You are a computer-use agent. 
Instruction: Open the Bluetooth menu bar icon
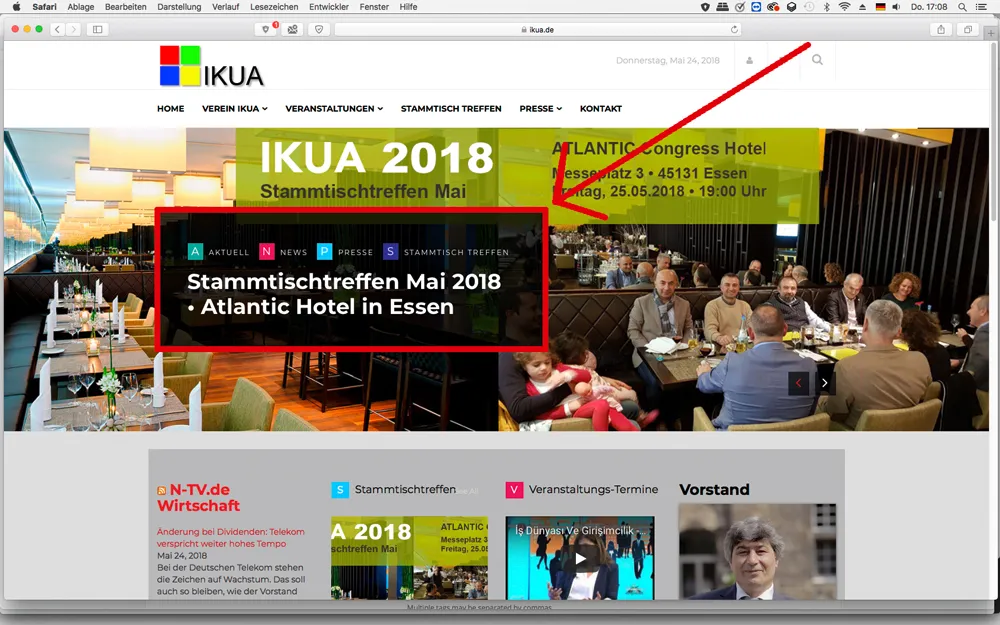(826, 7)
